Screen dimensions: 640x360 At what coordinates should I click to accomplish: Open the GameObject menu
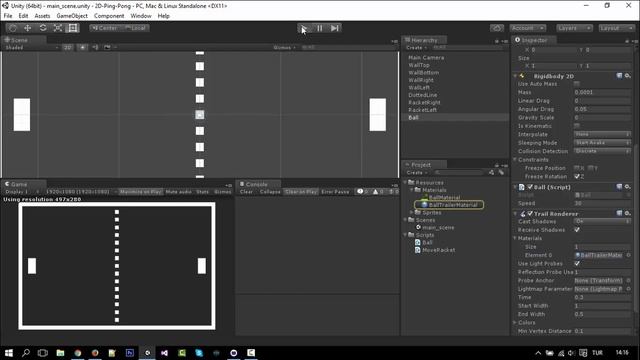coord(72,16)
